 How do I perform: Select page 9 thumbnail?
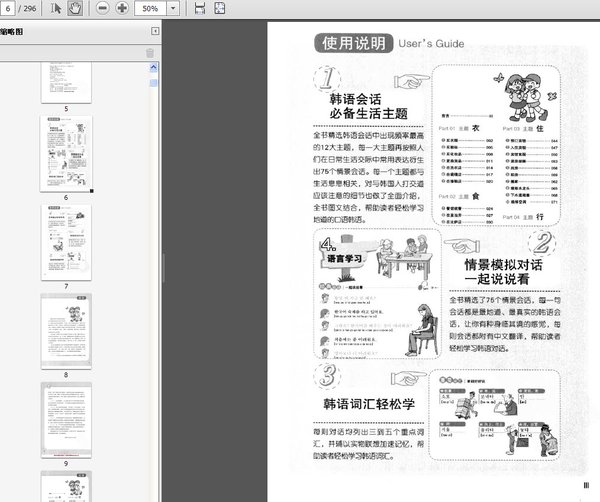click(x=66, y=420)
